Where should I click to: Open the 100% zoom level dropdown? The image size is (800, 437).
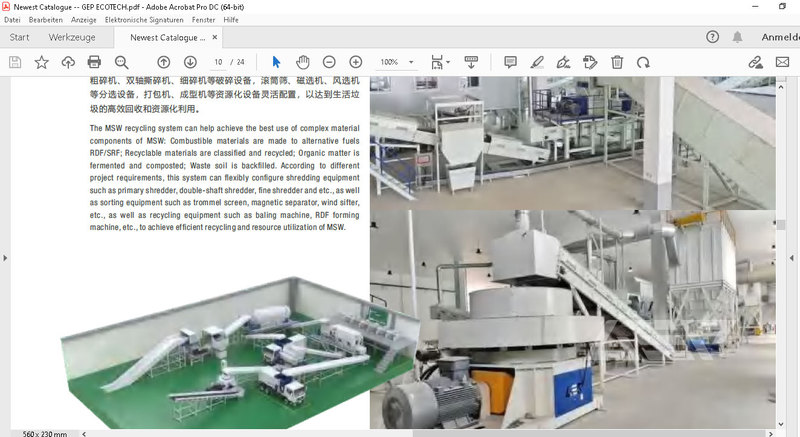click(x=411, y=62)
